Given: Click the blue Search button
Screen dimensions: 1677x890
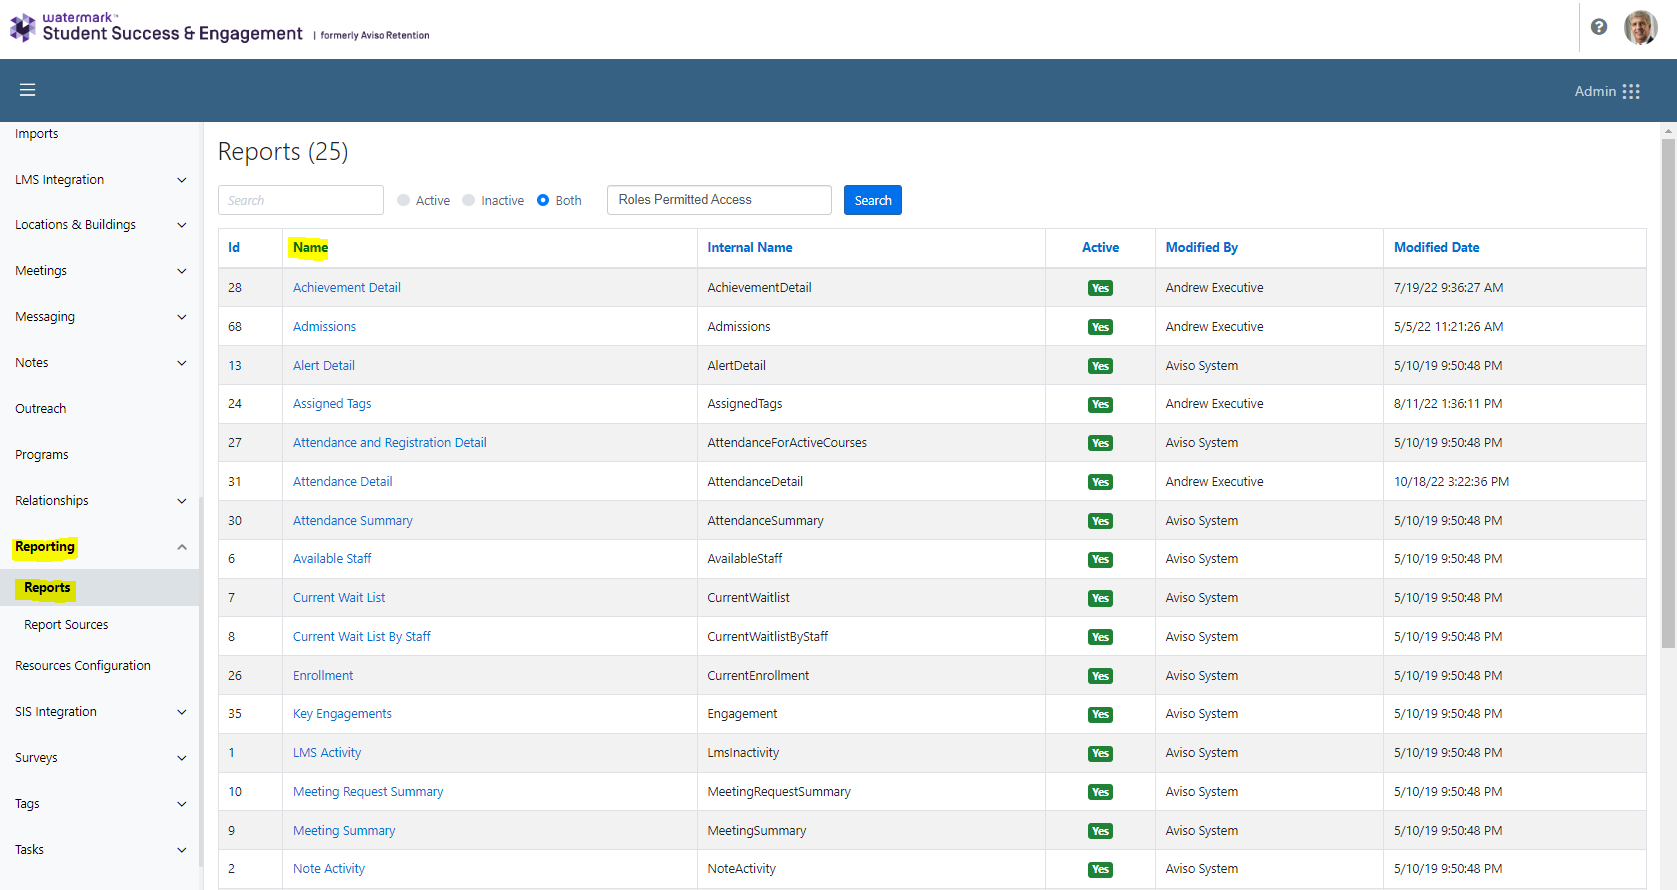Looking at the screenshot, I should pyautogui.click(x=873, y=200).
